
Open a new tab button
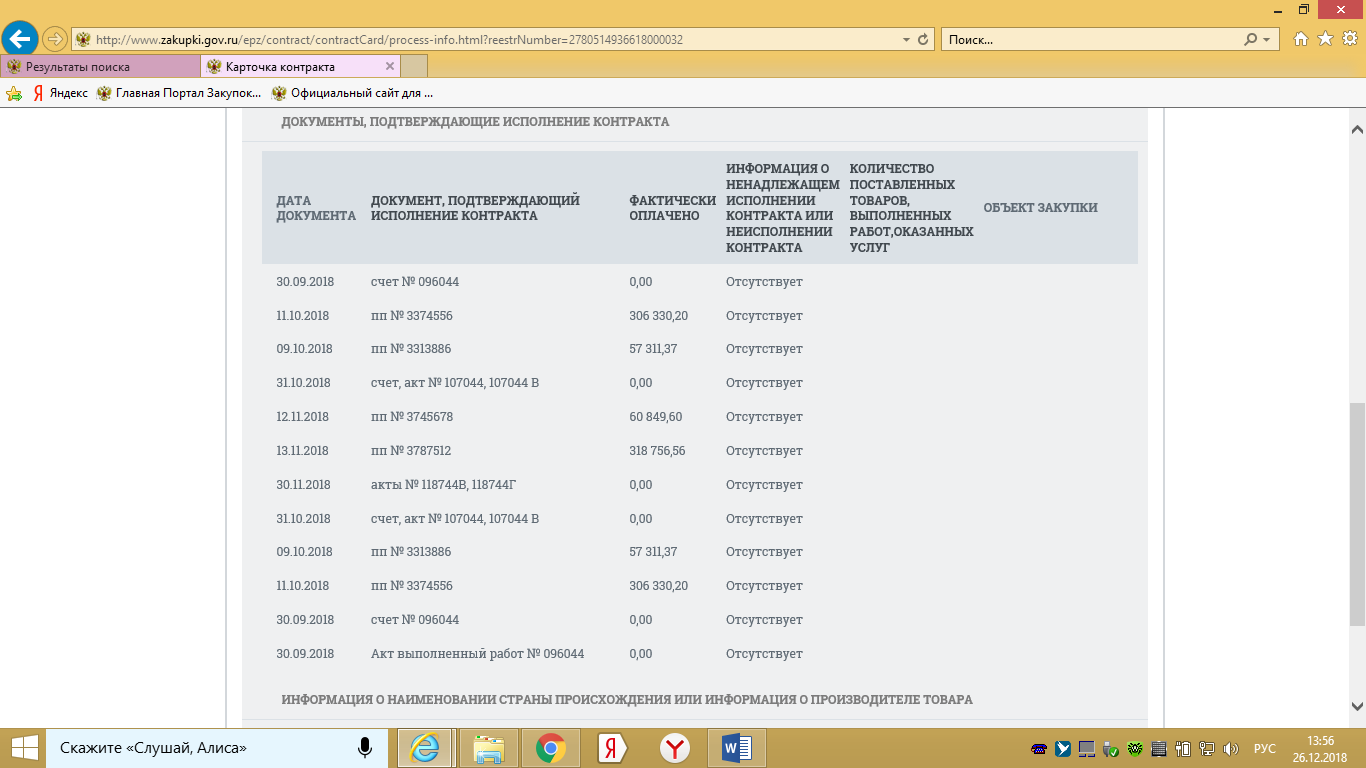click(414, 67)
